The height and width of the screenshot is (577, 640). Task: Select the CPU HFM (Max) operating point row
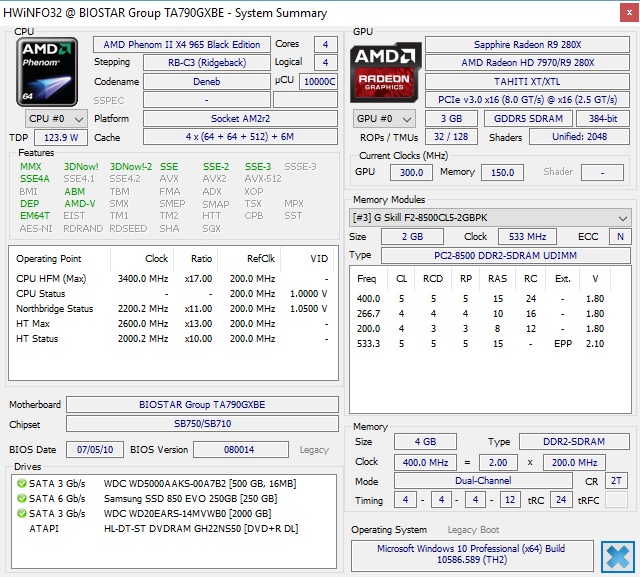click(172, 278)
